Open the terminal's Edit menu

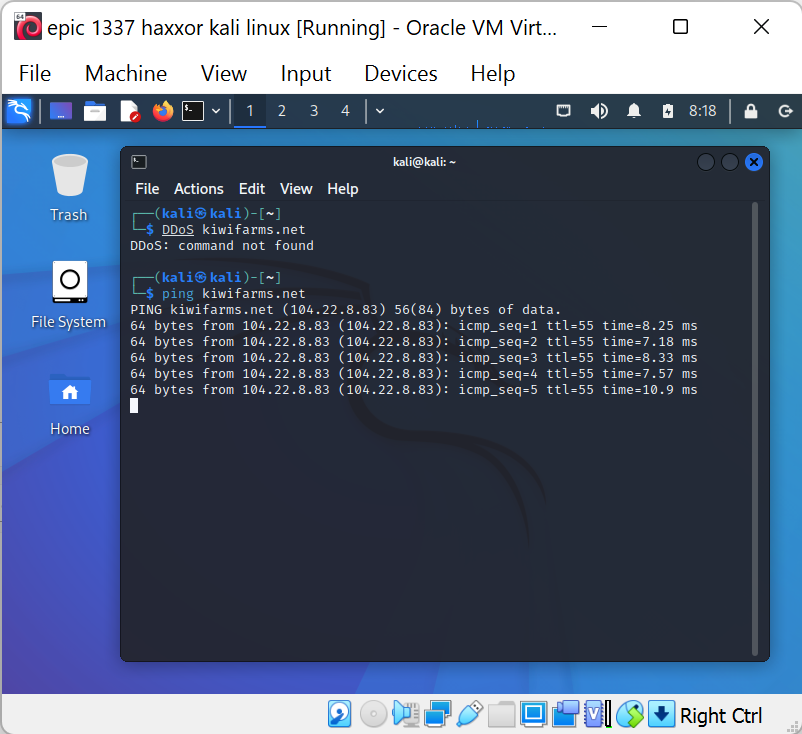tap(252, 189)
